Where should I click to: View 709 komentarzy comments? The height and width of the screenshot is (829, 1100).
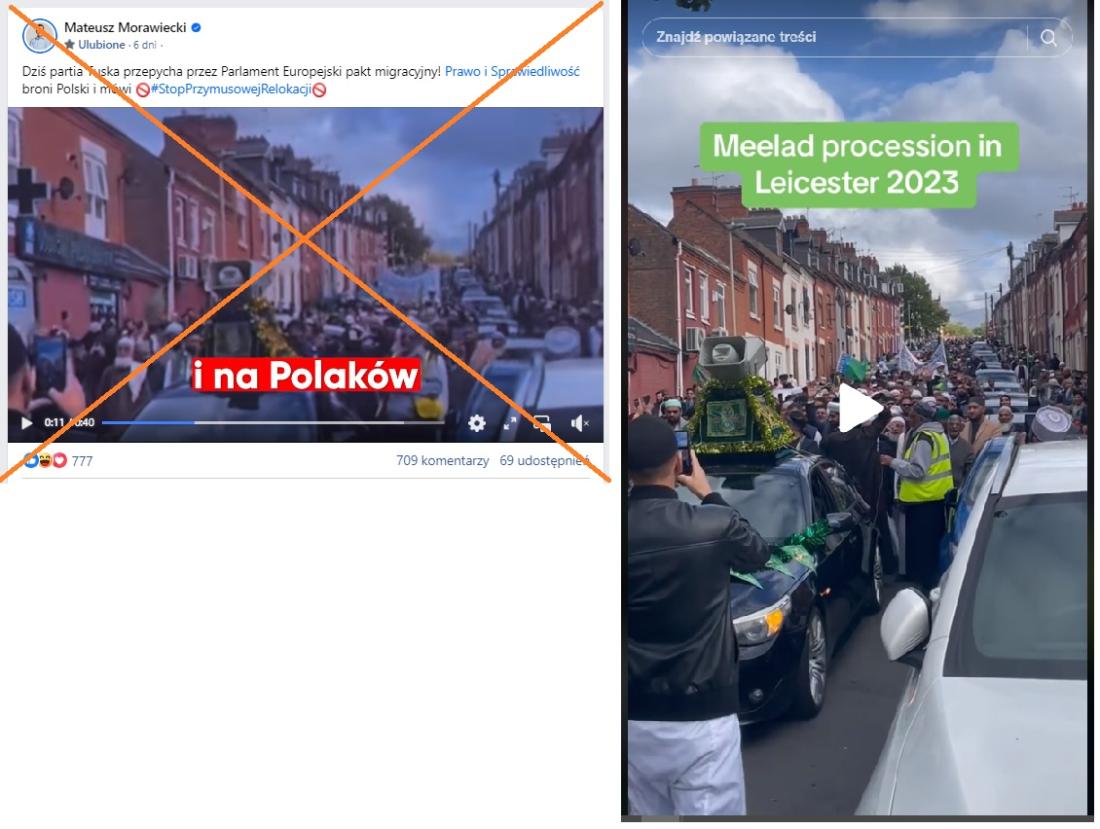click(x=443, y=461)
